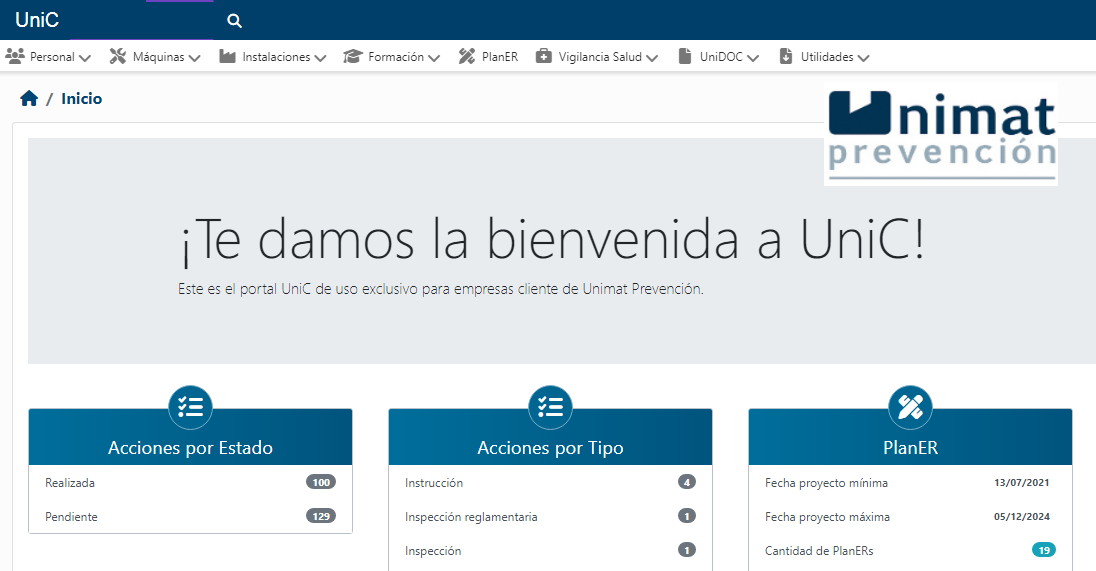Screen dimensions: 1096x571
Task: Select the Pendiente row
Action: (x=190, y=516)
